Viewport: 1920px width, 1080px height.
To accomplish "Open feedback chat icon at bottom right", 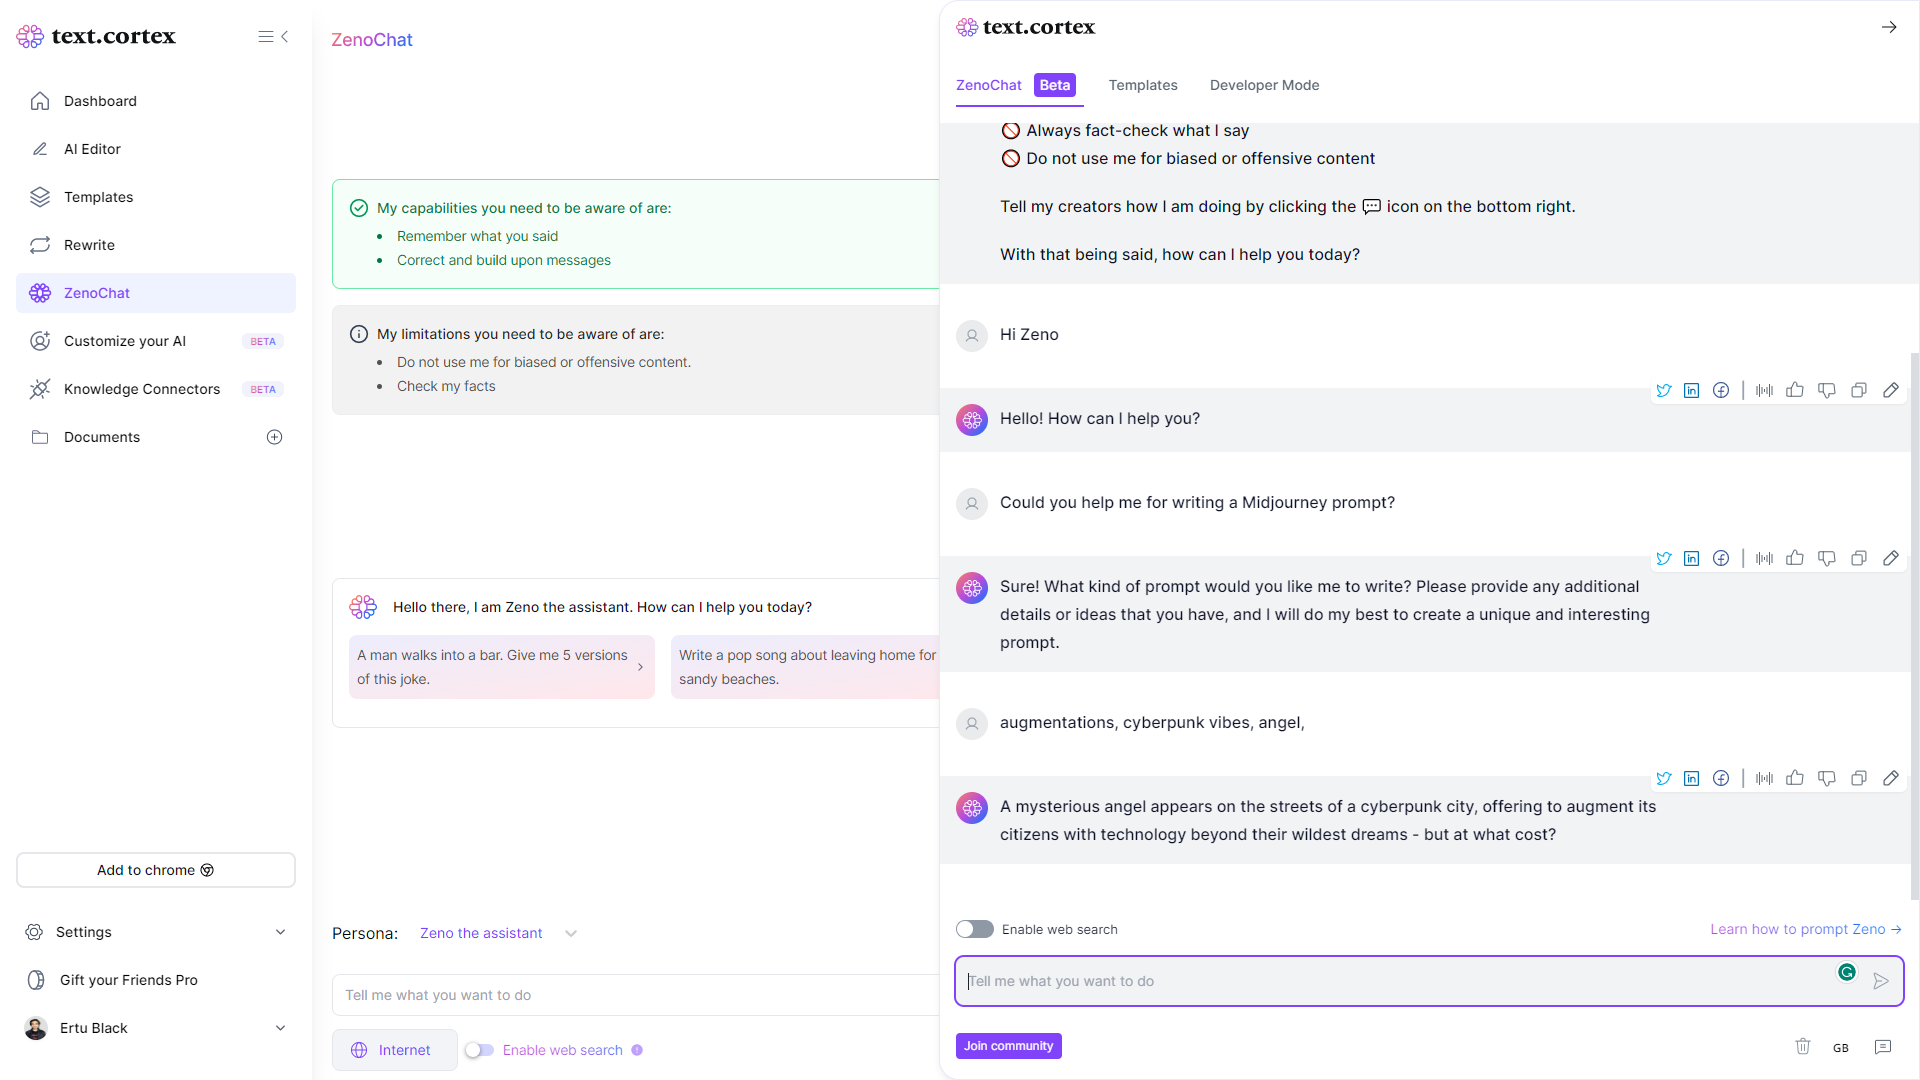I will (x=1883, y=1047).
